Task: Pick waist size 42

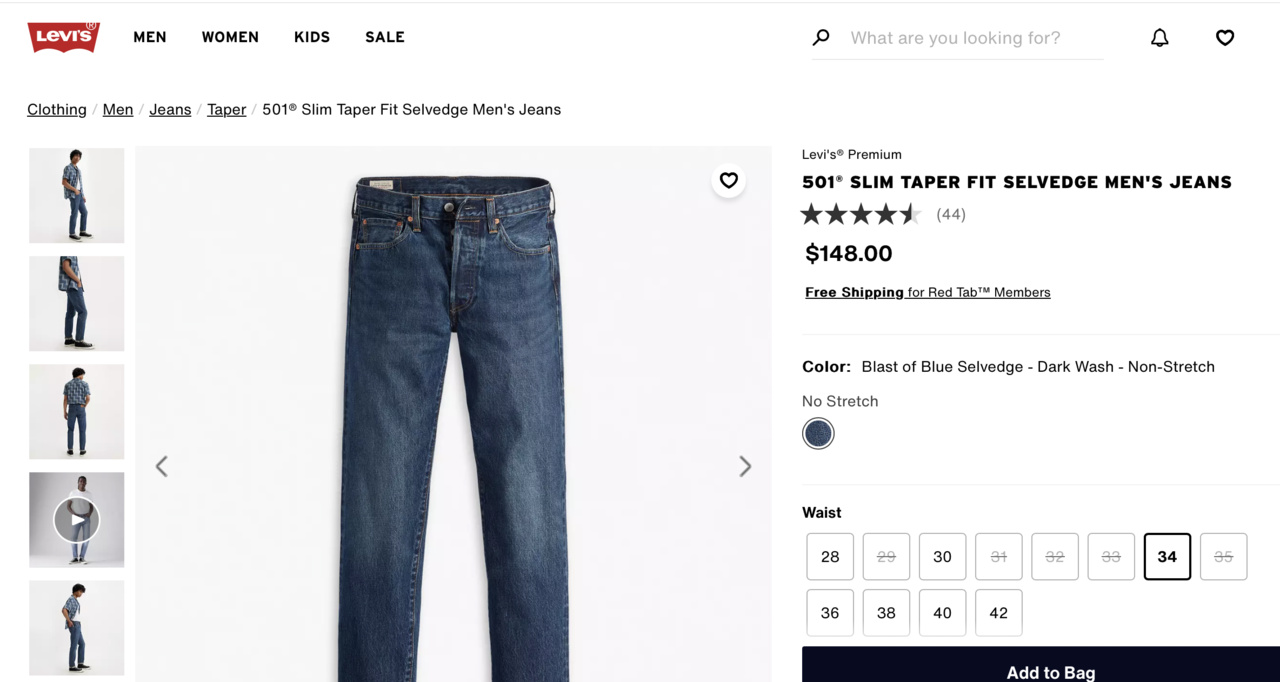Action: 998,613
